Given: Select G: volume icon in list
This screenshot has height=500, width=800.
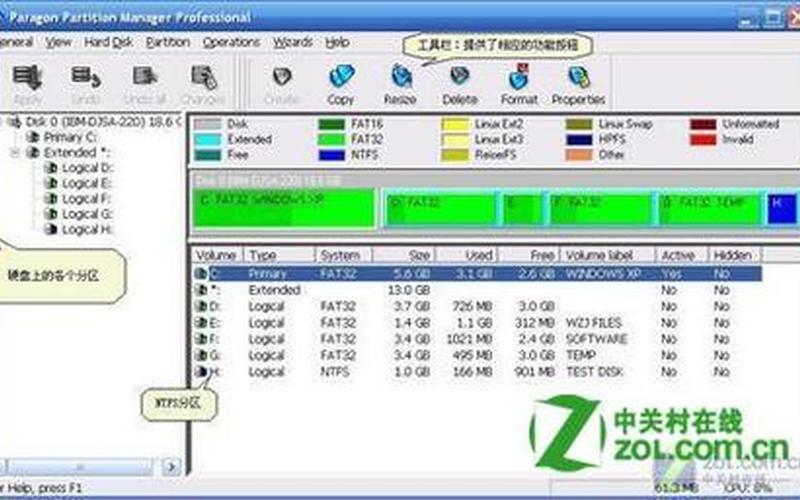Looking at the screenshot, I should point(201,356).
